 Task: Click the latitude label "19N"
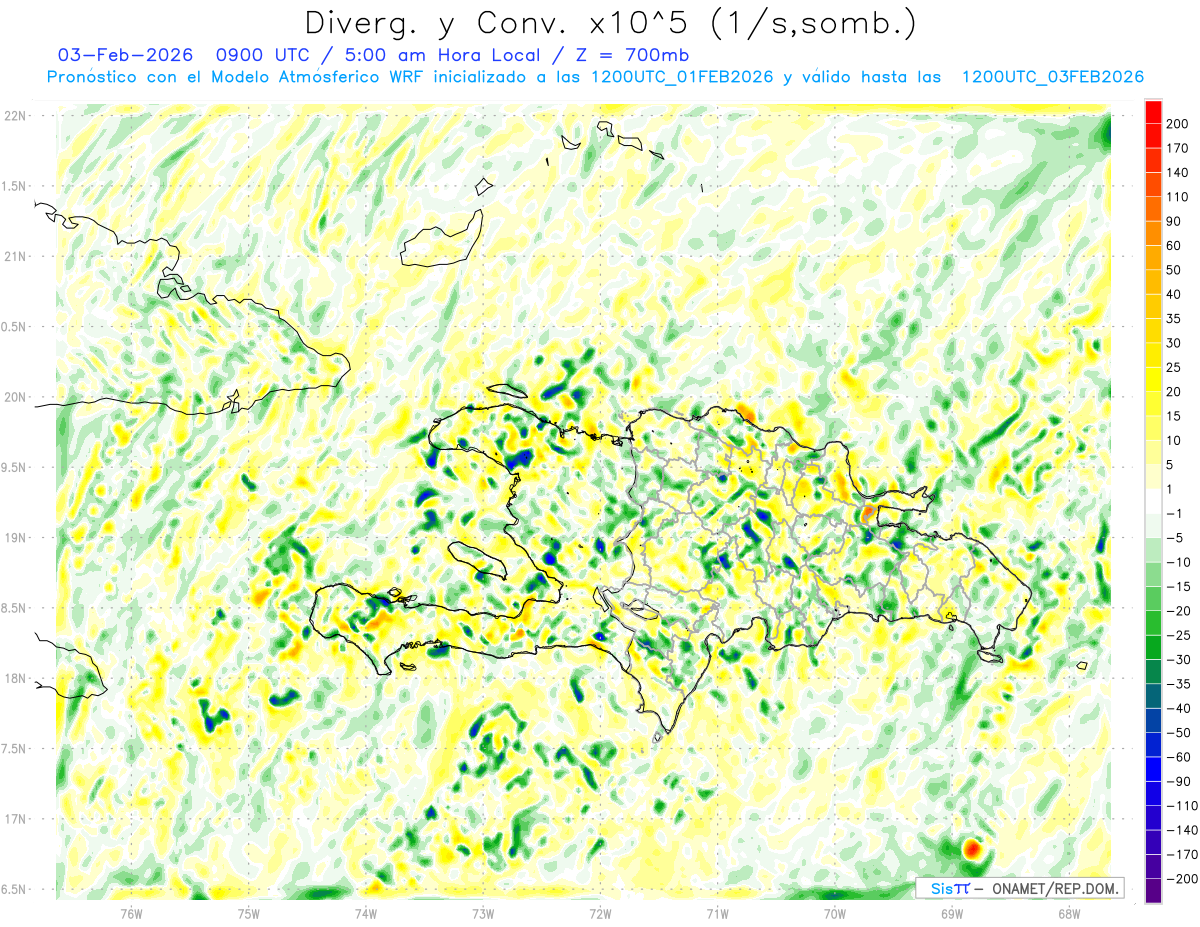[x=16, y=538]
